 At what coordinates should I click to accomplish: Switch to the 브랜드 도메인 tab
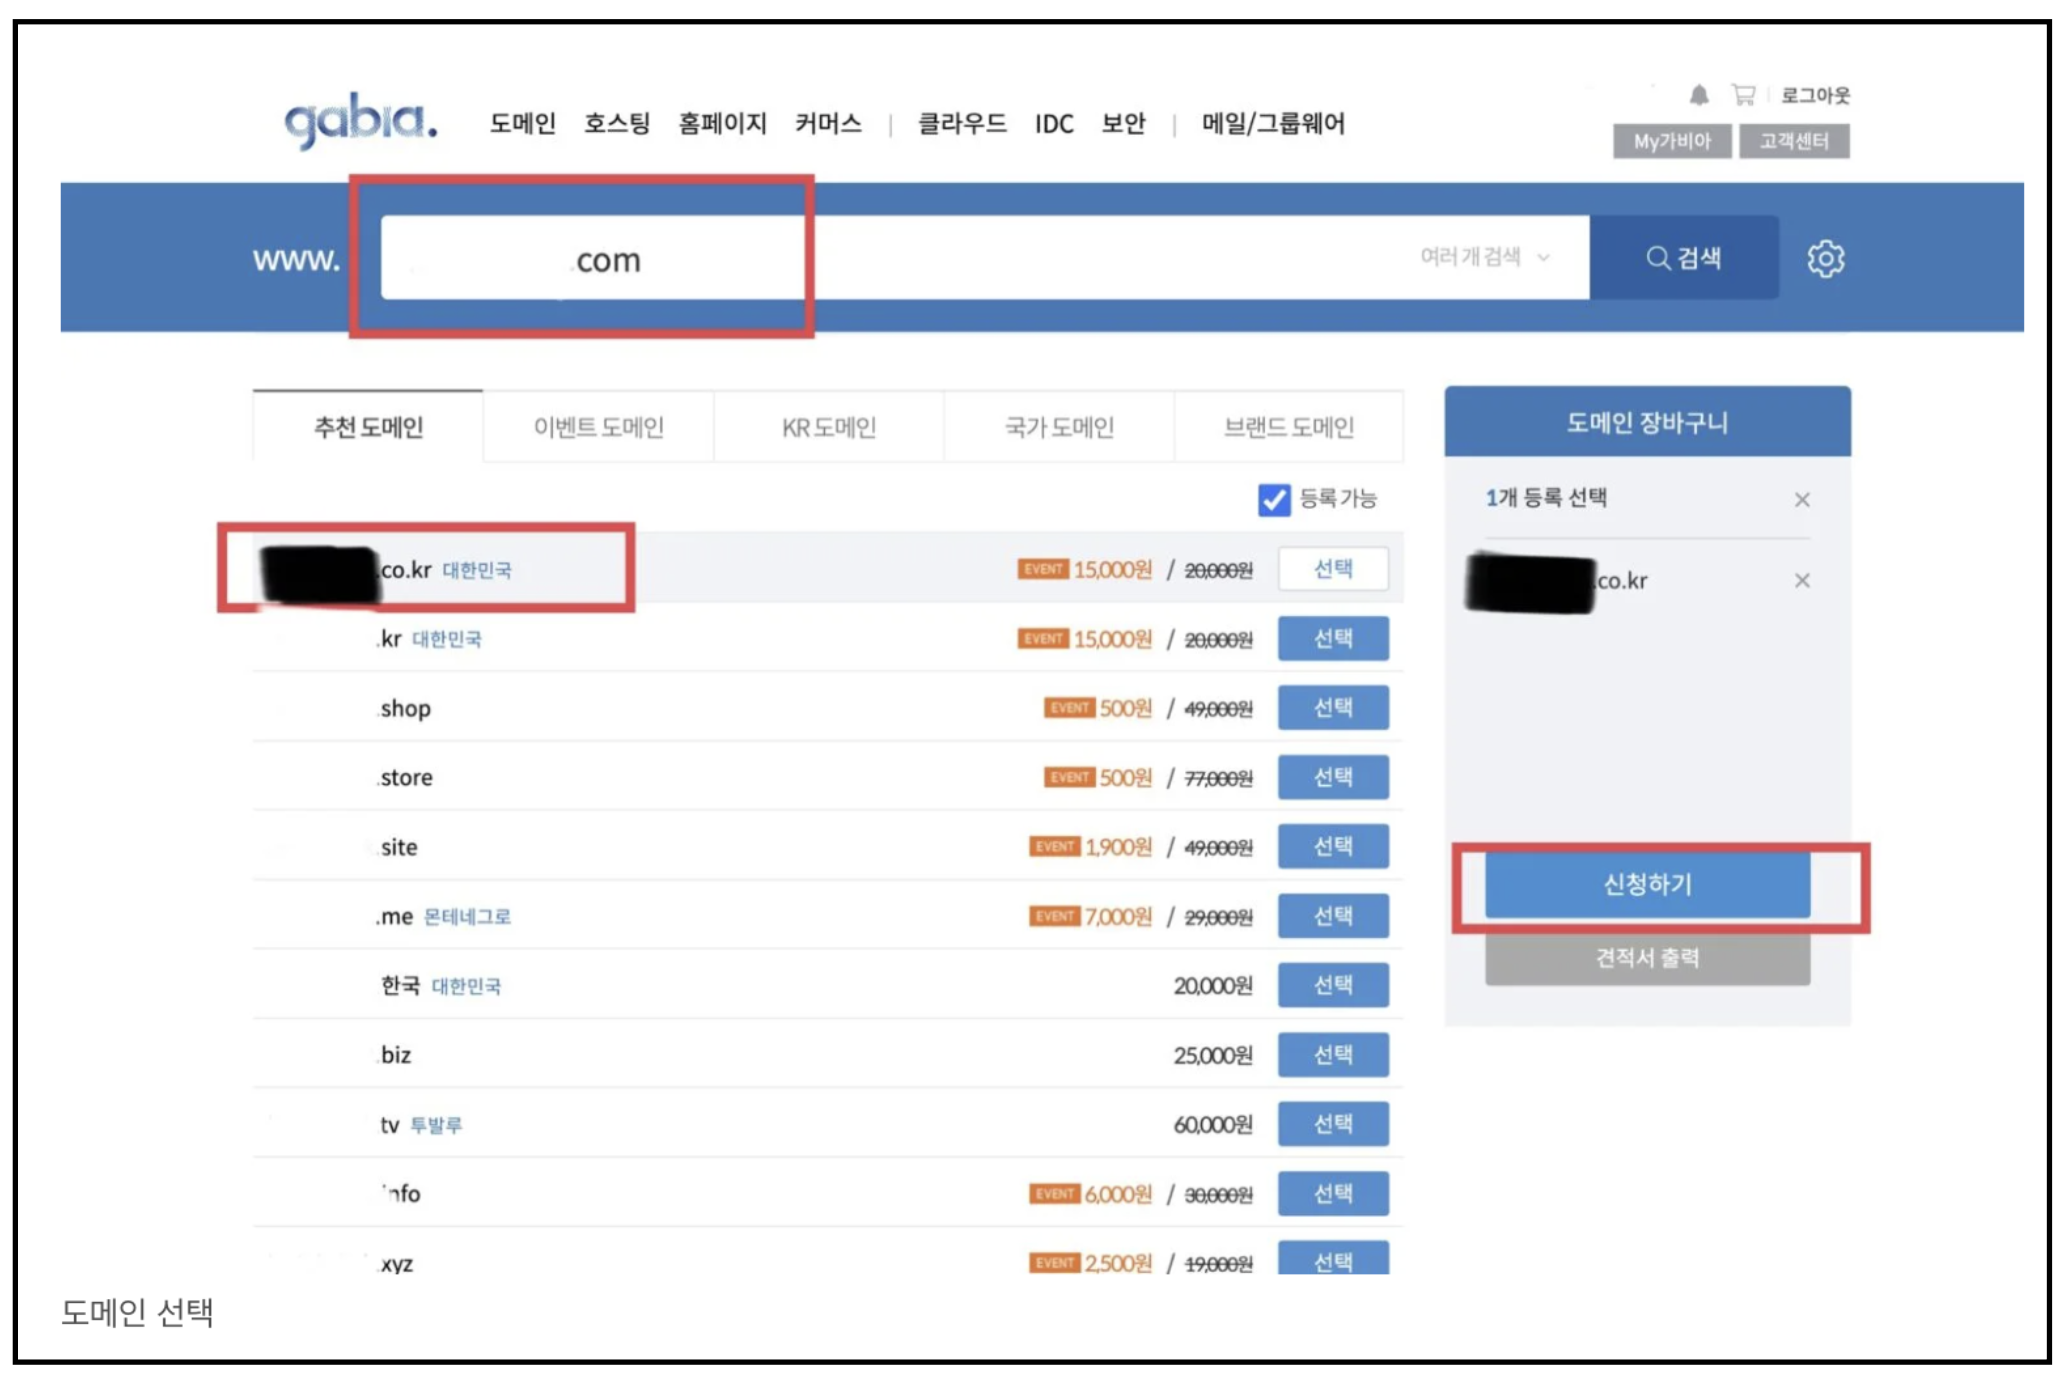[1290, 426]
